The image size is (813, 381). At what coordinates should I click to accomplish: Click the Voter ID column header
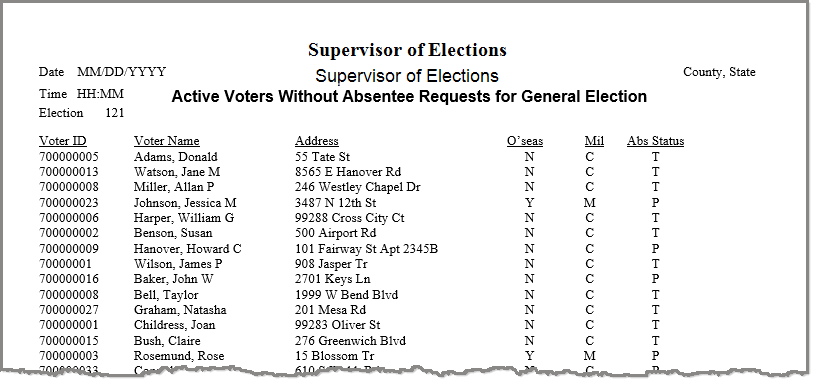tap(63, 141)
